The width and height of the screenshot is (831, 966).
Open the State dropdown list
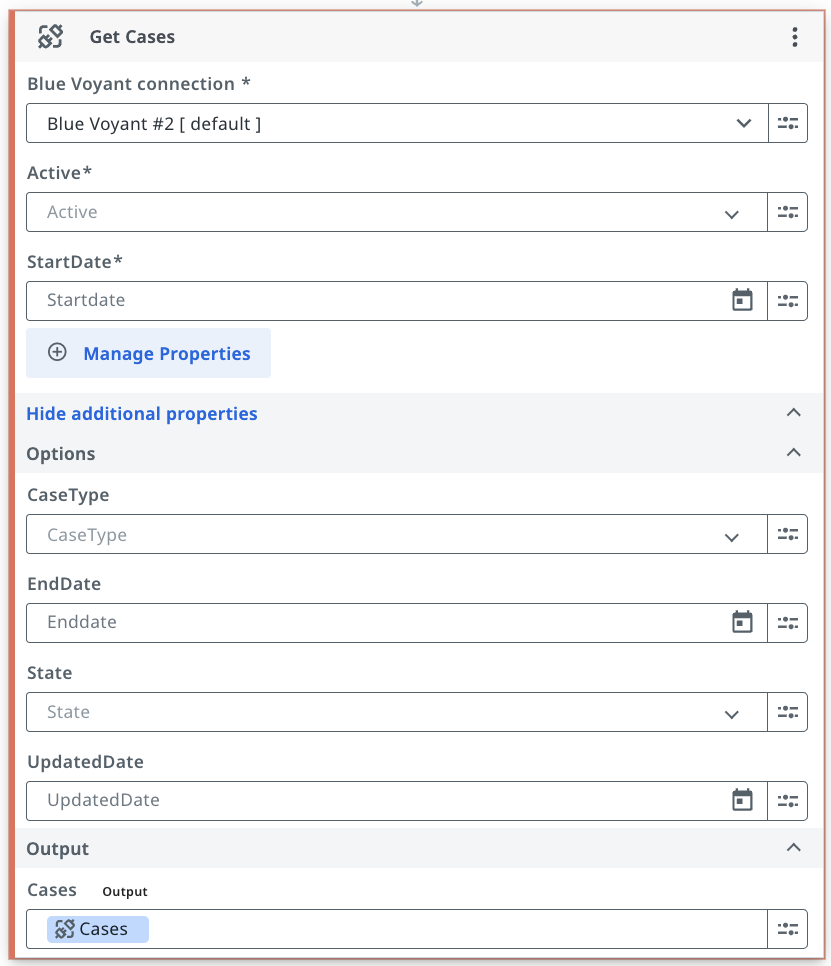[x=397, y=712]
